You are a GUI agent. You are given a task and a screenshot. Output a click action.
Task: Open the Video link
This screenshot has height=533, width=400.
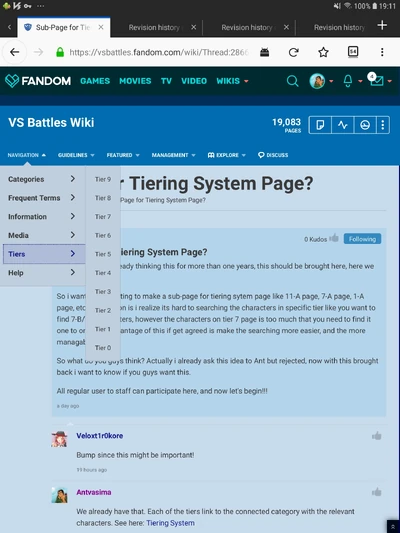point(194,81)
